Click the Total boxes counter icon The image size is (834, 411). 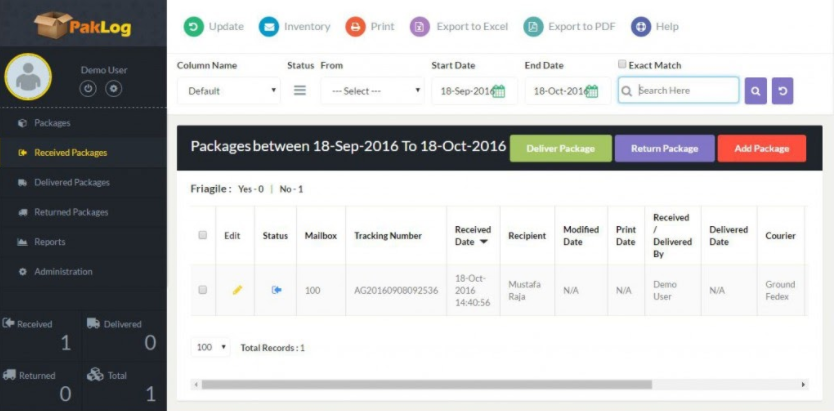click(95, 375)
